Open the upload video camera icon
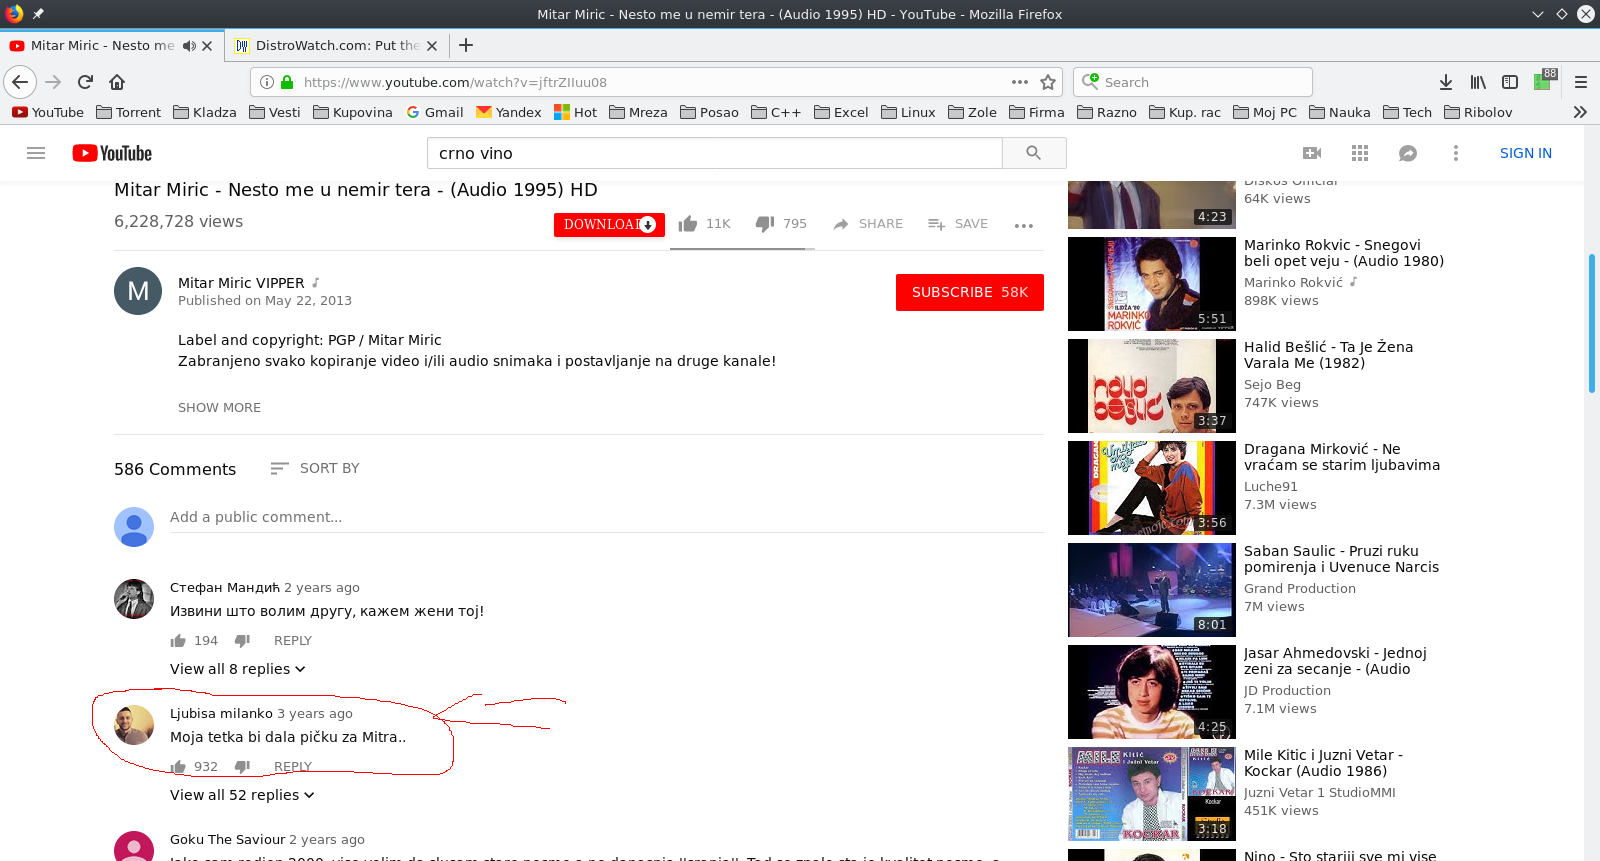This screenshot has height=861, width=1600. click(x=1312, y=153)
